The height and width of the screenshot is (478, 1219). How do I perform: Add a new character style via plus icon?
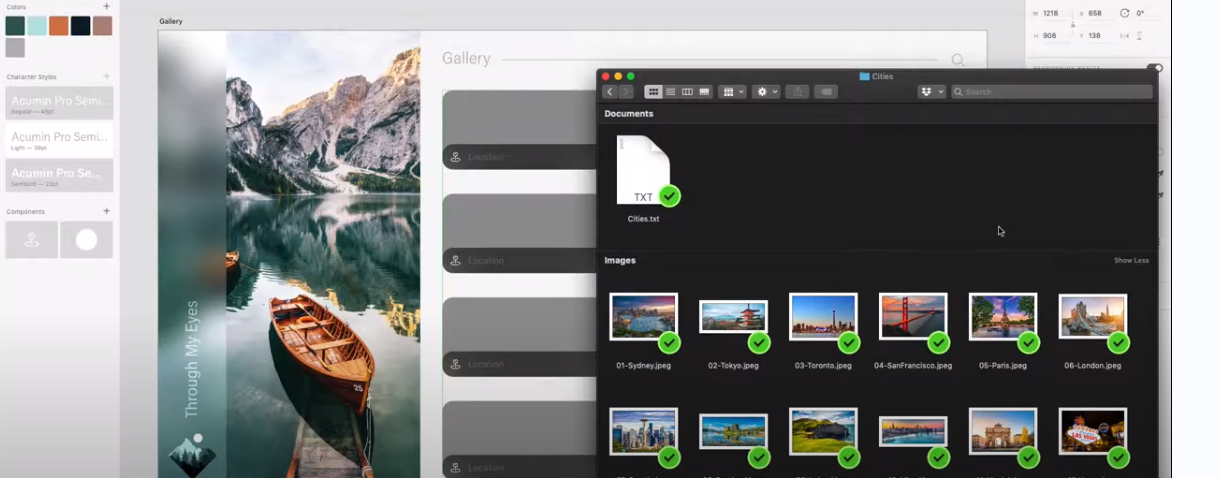[x=107, y=76]
